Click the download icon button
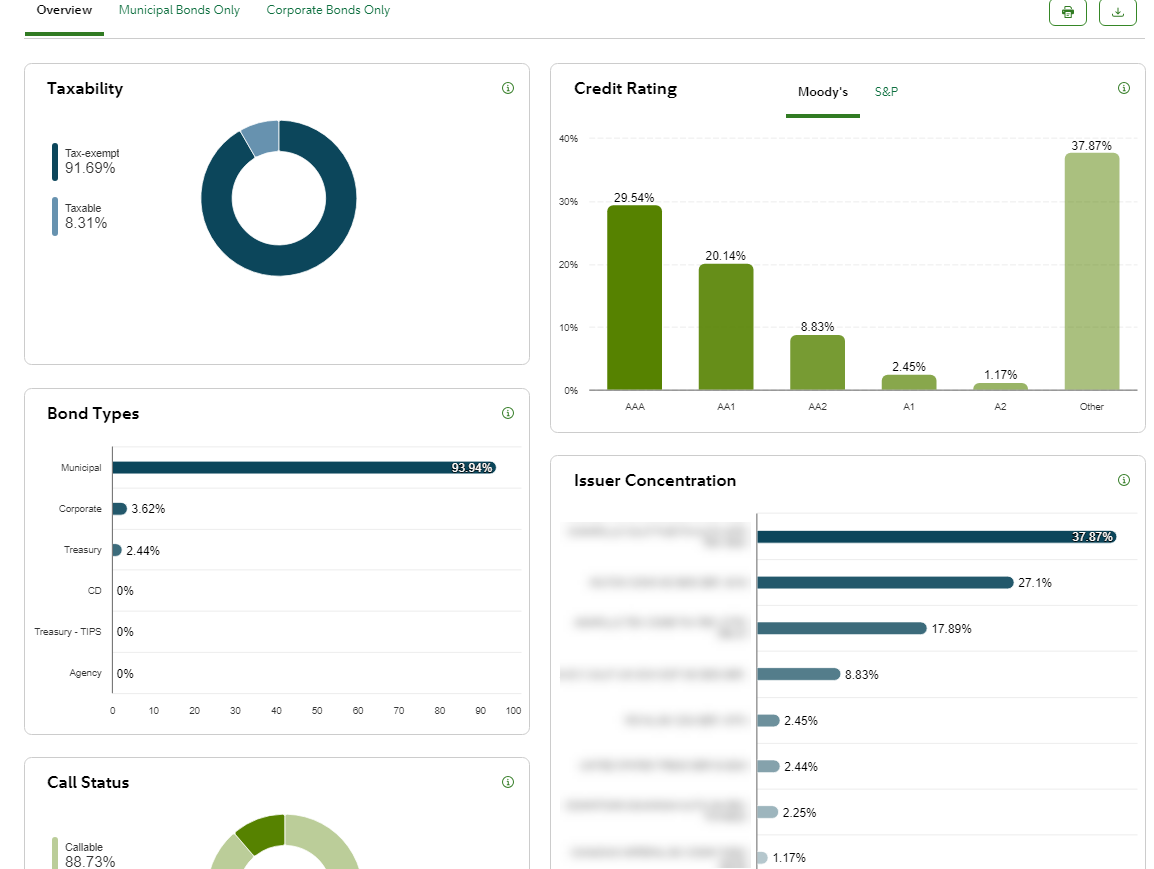 (1117, 12)
